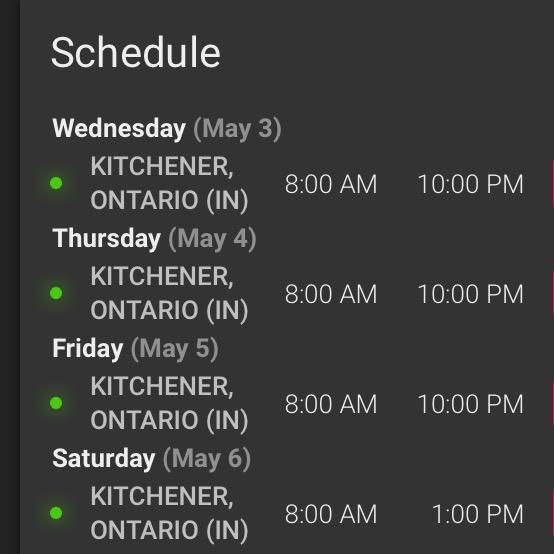Open Thursday's Kitchener, Ontario (IN) location
This screenshot has height=554, width=554.
(169, 293)
